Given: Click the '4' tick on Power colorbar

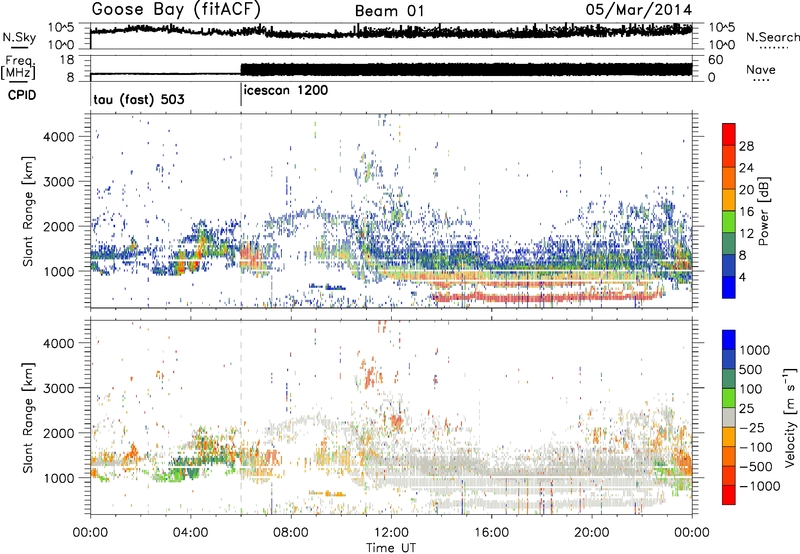Looking at the screenshot, I should click(x=743, y=277).
